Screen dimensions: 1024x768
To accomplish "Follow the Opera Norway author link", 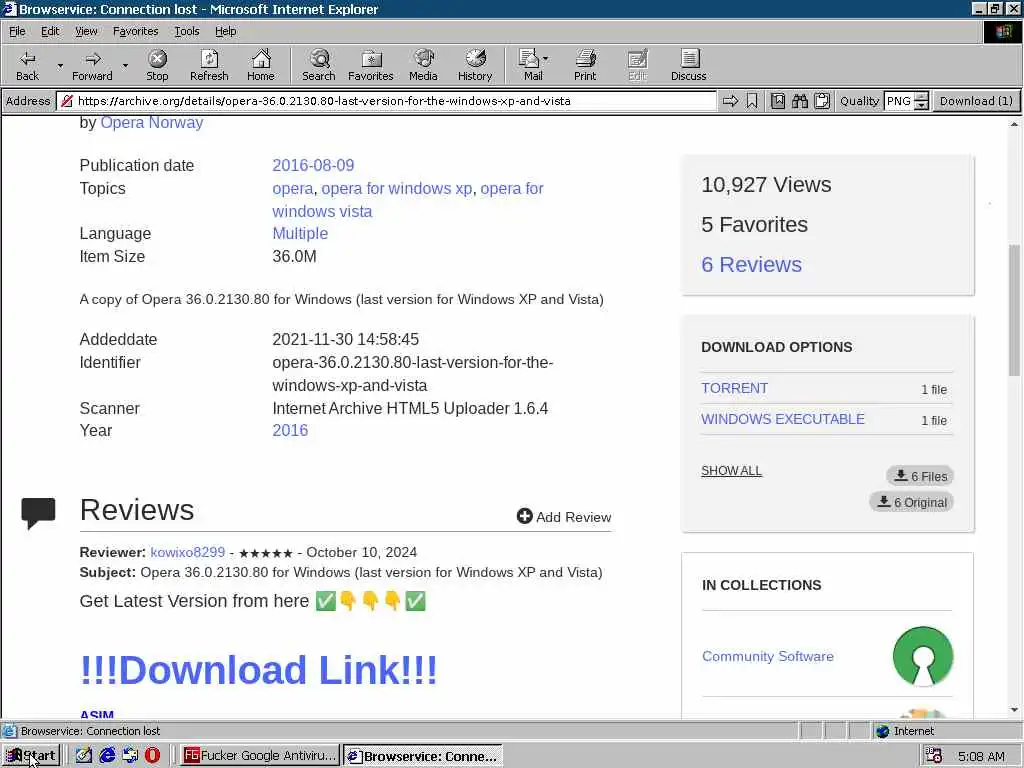I will pyautogui.click(x=152, y=123).
